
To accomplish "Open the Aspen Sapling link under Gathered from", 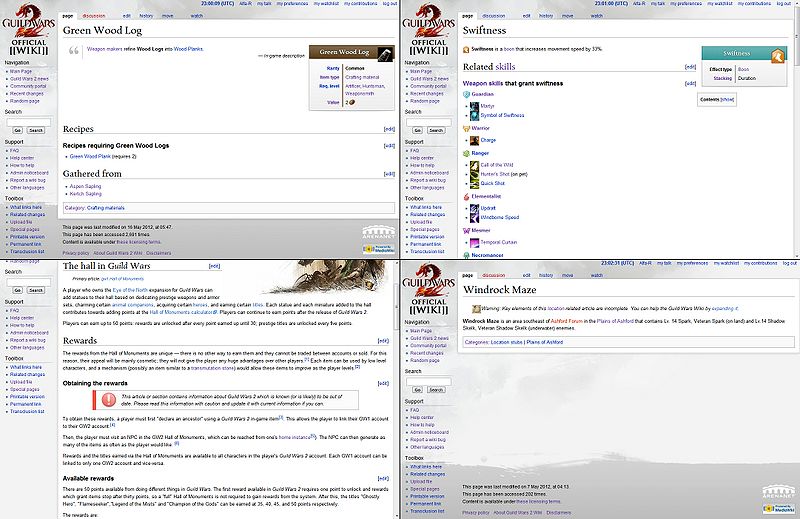I will point(86,186).
